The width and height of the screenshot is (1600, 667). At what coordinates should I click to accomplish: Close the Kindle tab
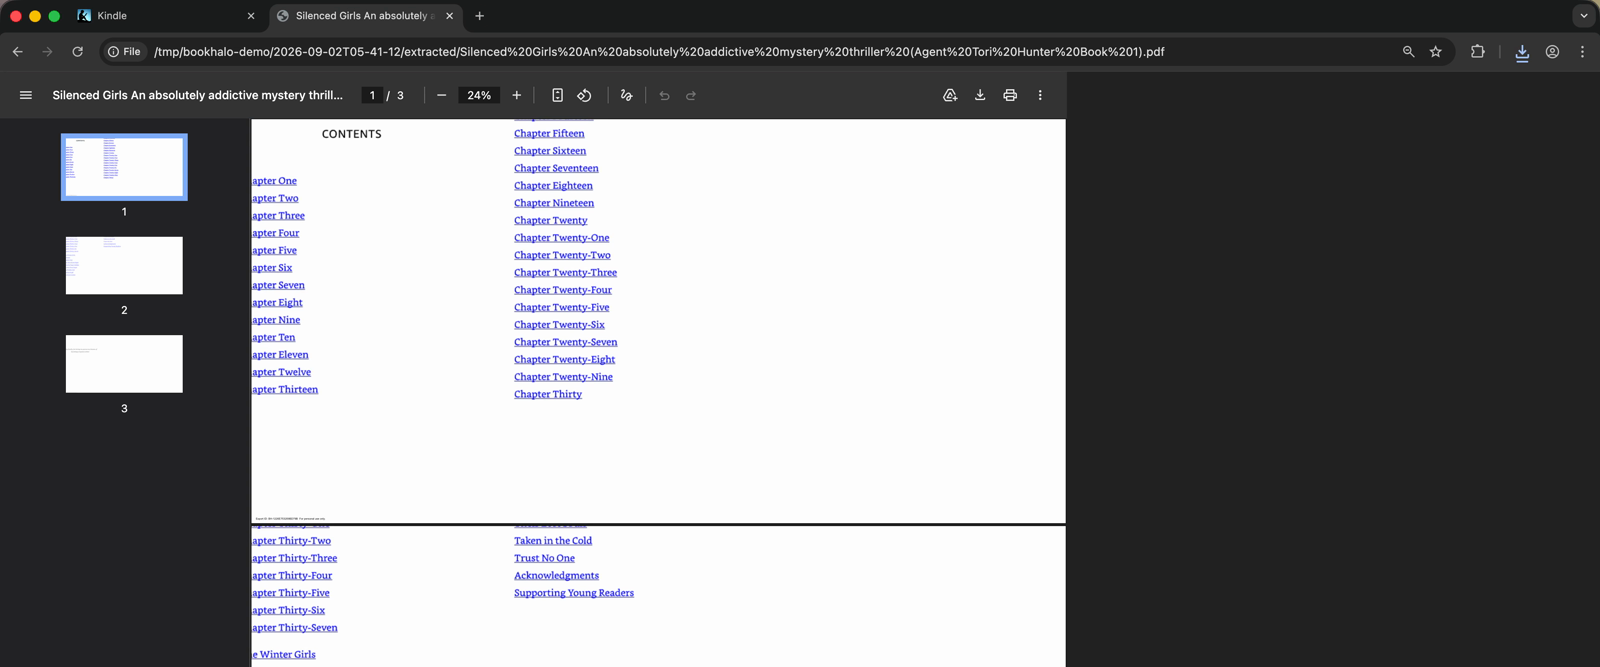[251, 16]
